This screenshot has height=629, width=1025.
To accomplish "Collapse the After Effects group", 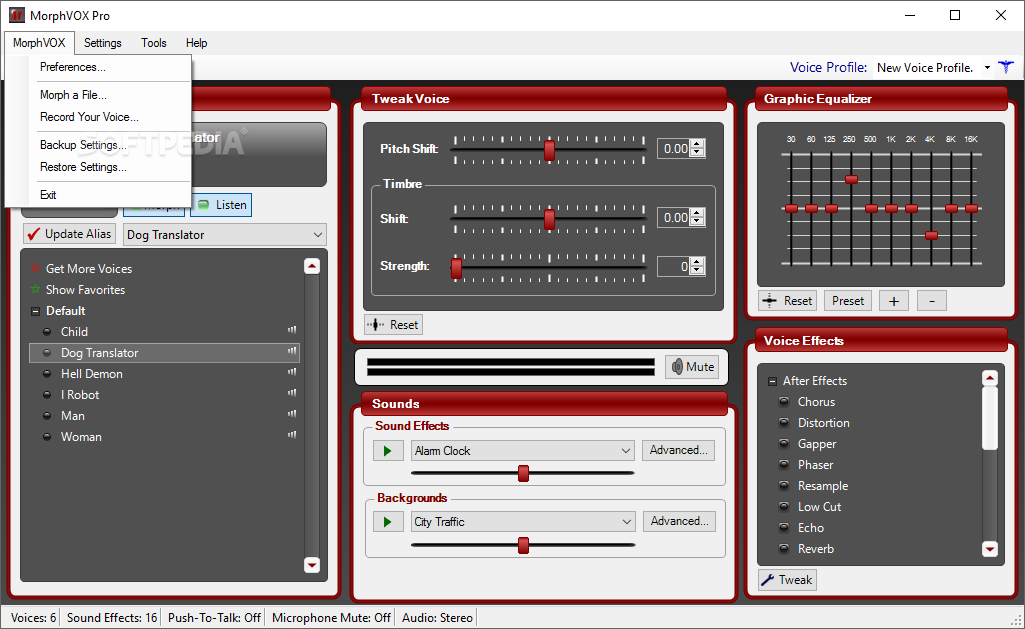I will (x=773, y=381).
